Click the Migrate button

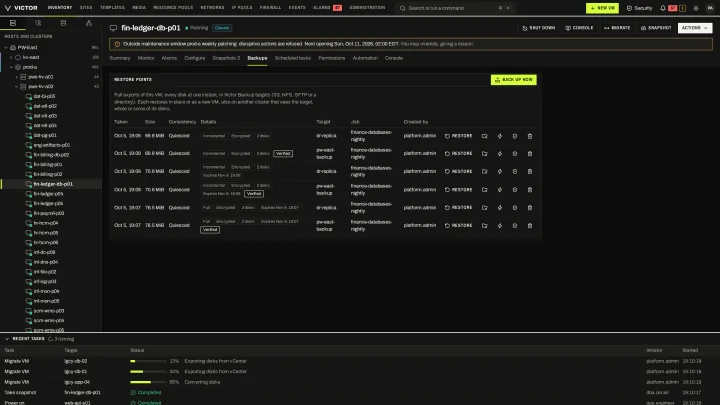617,28
